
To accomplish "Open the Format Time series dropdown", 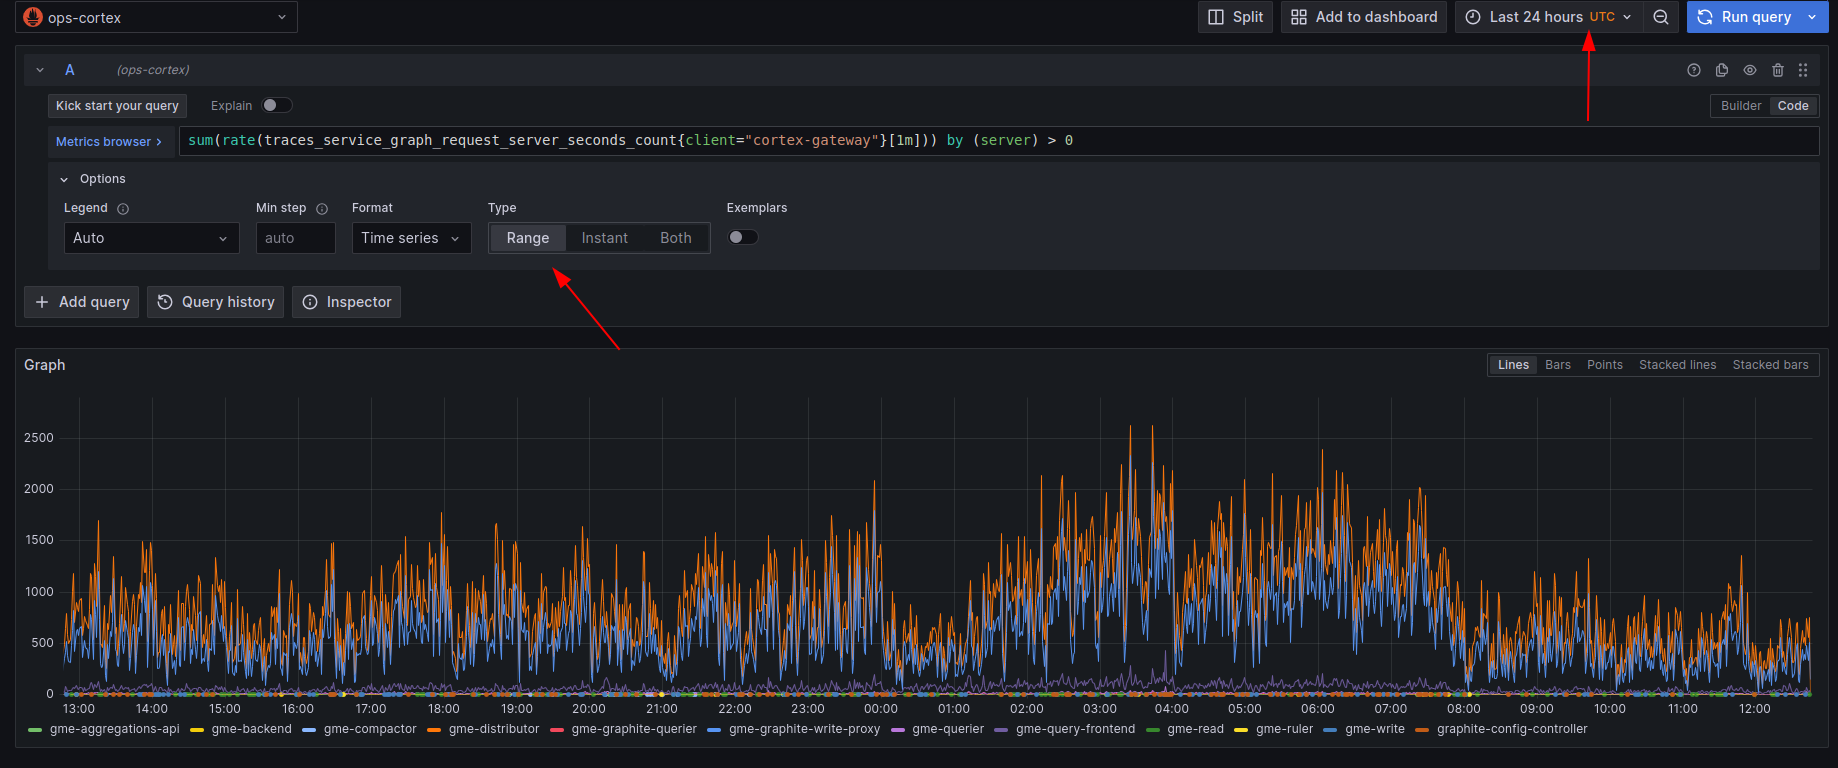I will (x=411, y=238).
